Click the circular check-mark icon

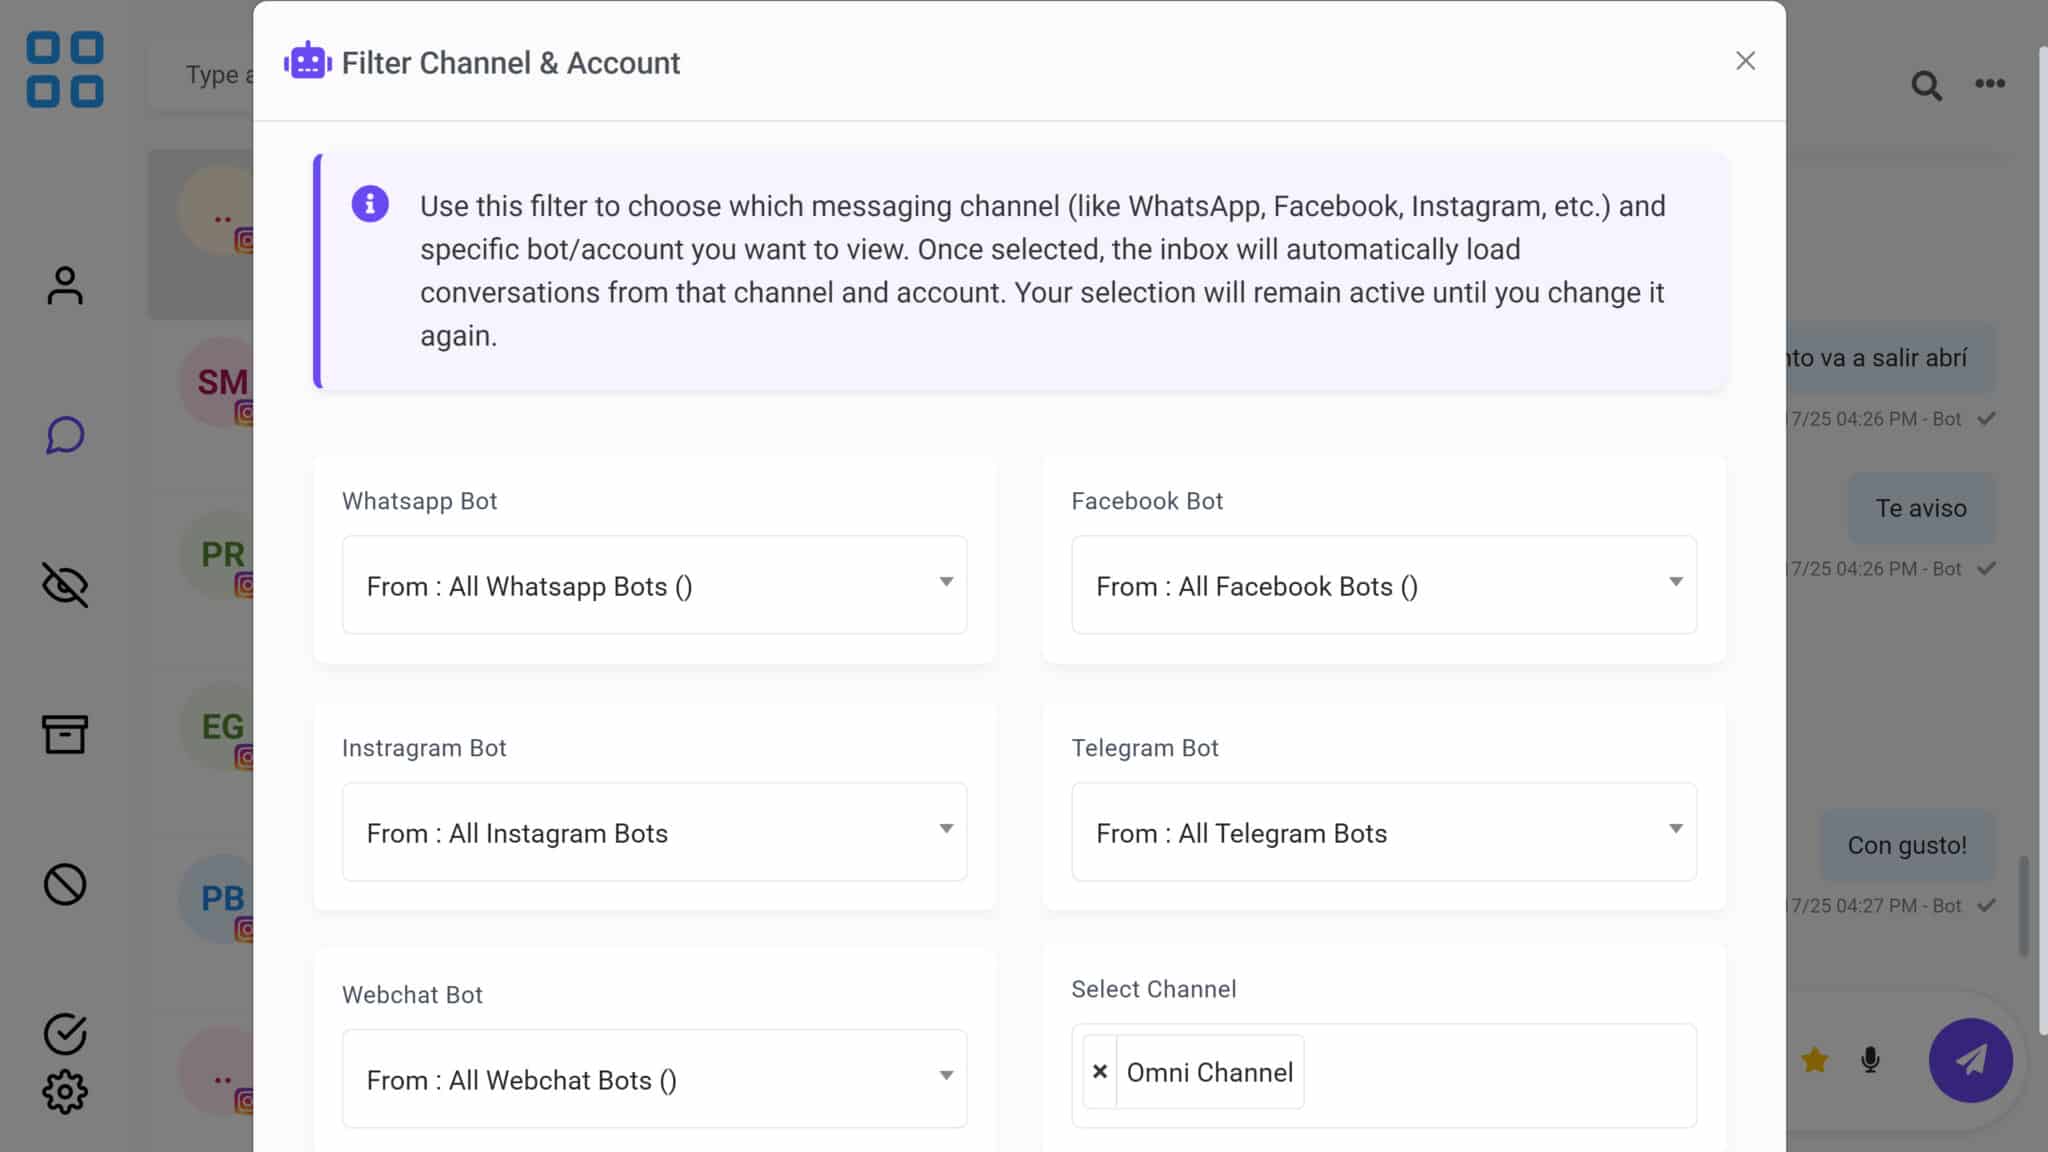(65, 1034)
